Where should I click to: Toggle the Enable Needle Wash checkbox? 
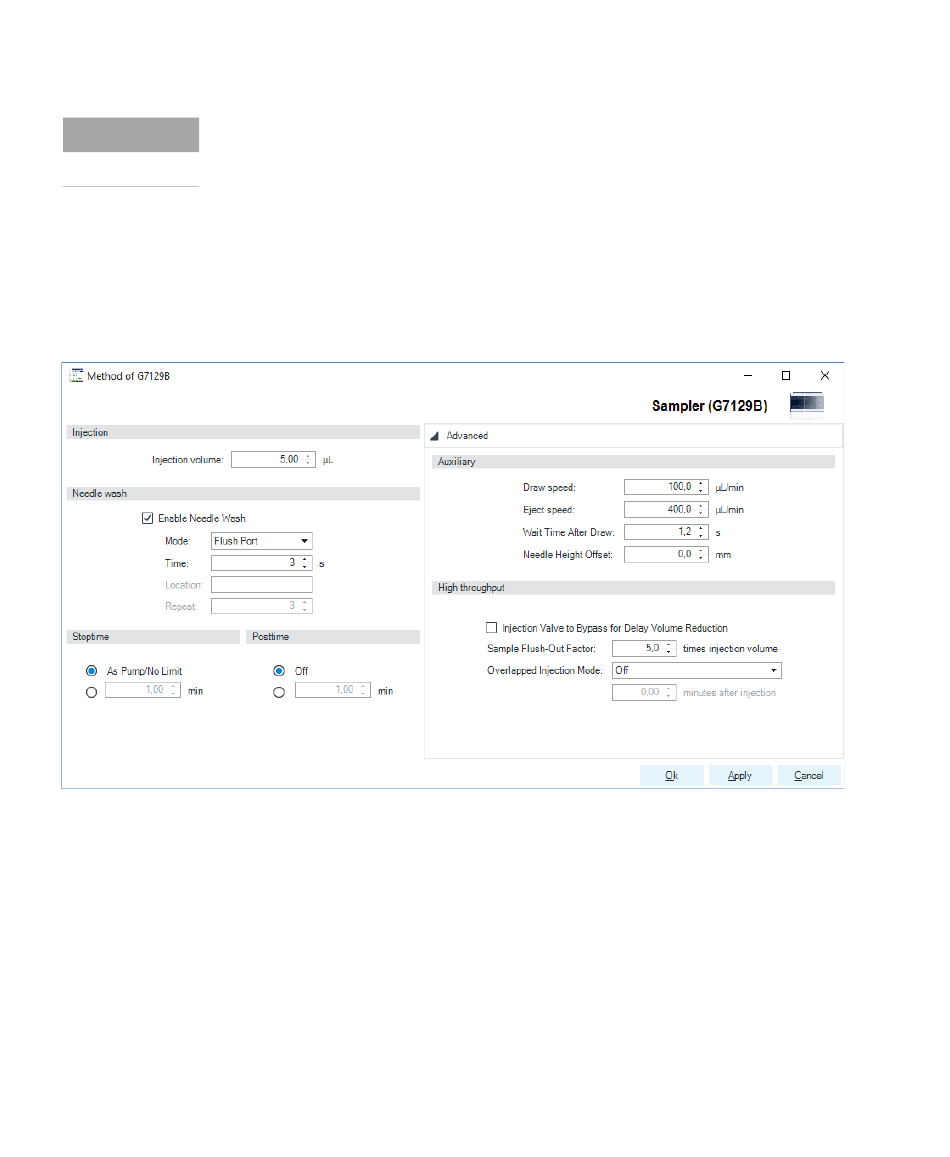pyautogui.click(x=148, y=518)
